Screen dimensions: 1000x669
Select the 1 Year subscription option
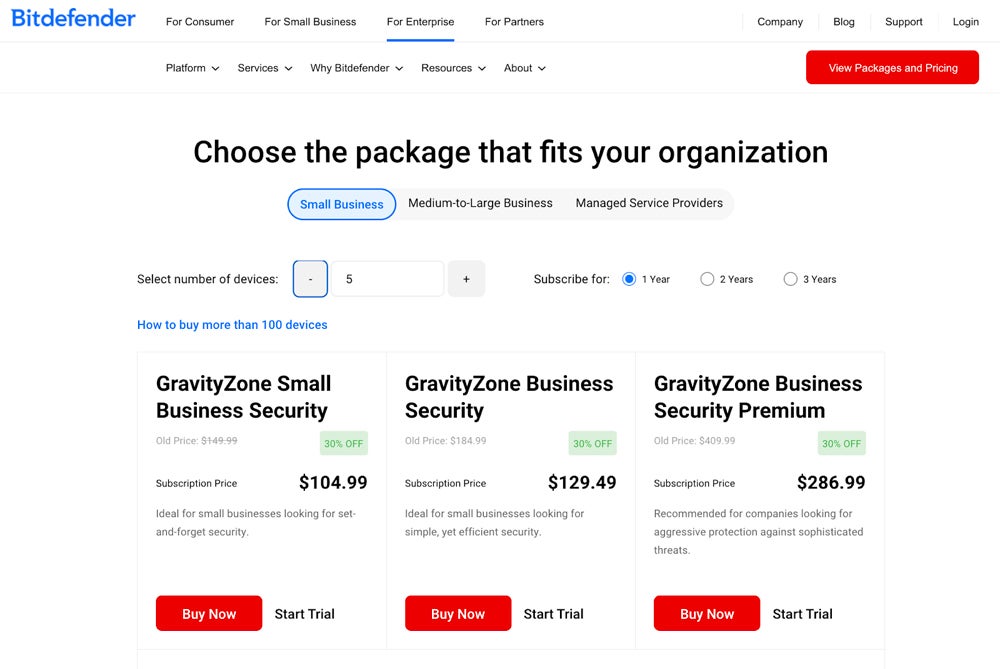coord(629,279)
